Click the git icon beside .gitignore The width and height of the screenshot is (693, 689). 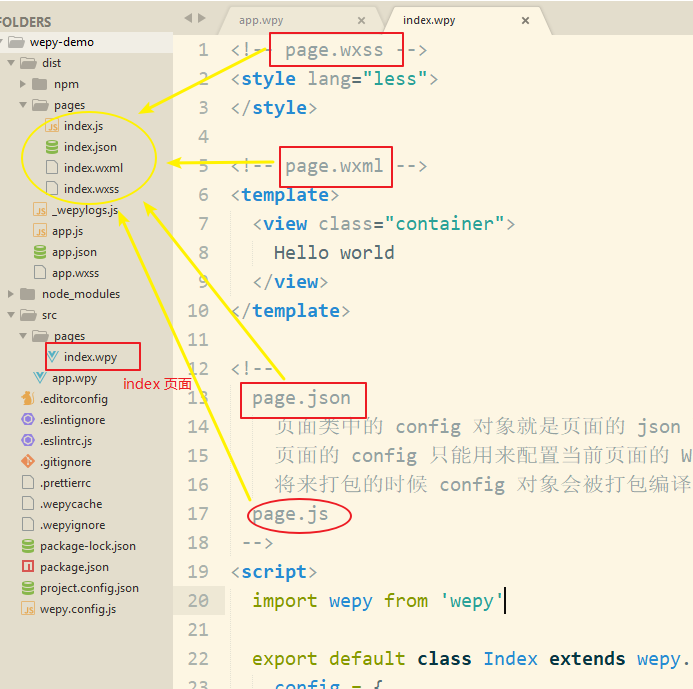(28, 462)
